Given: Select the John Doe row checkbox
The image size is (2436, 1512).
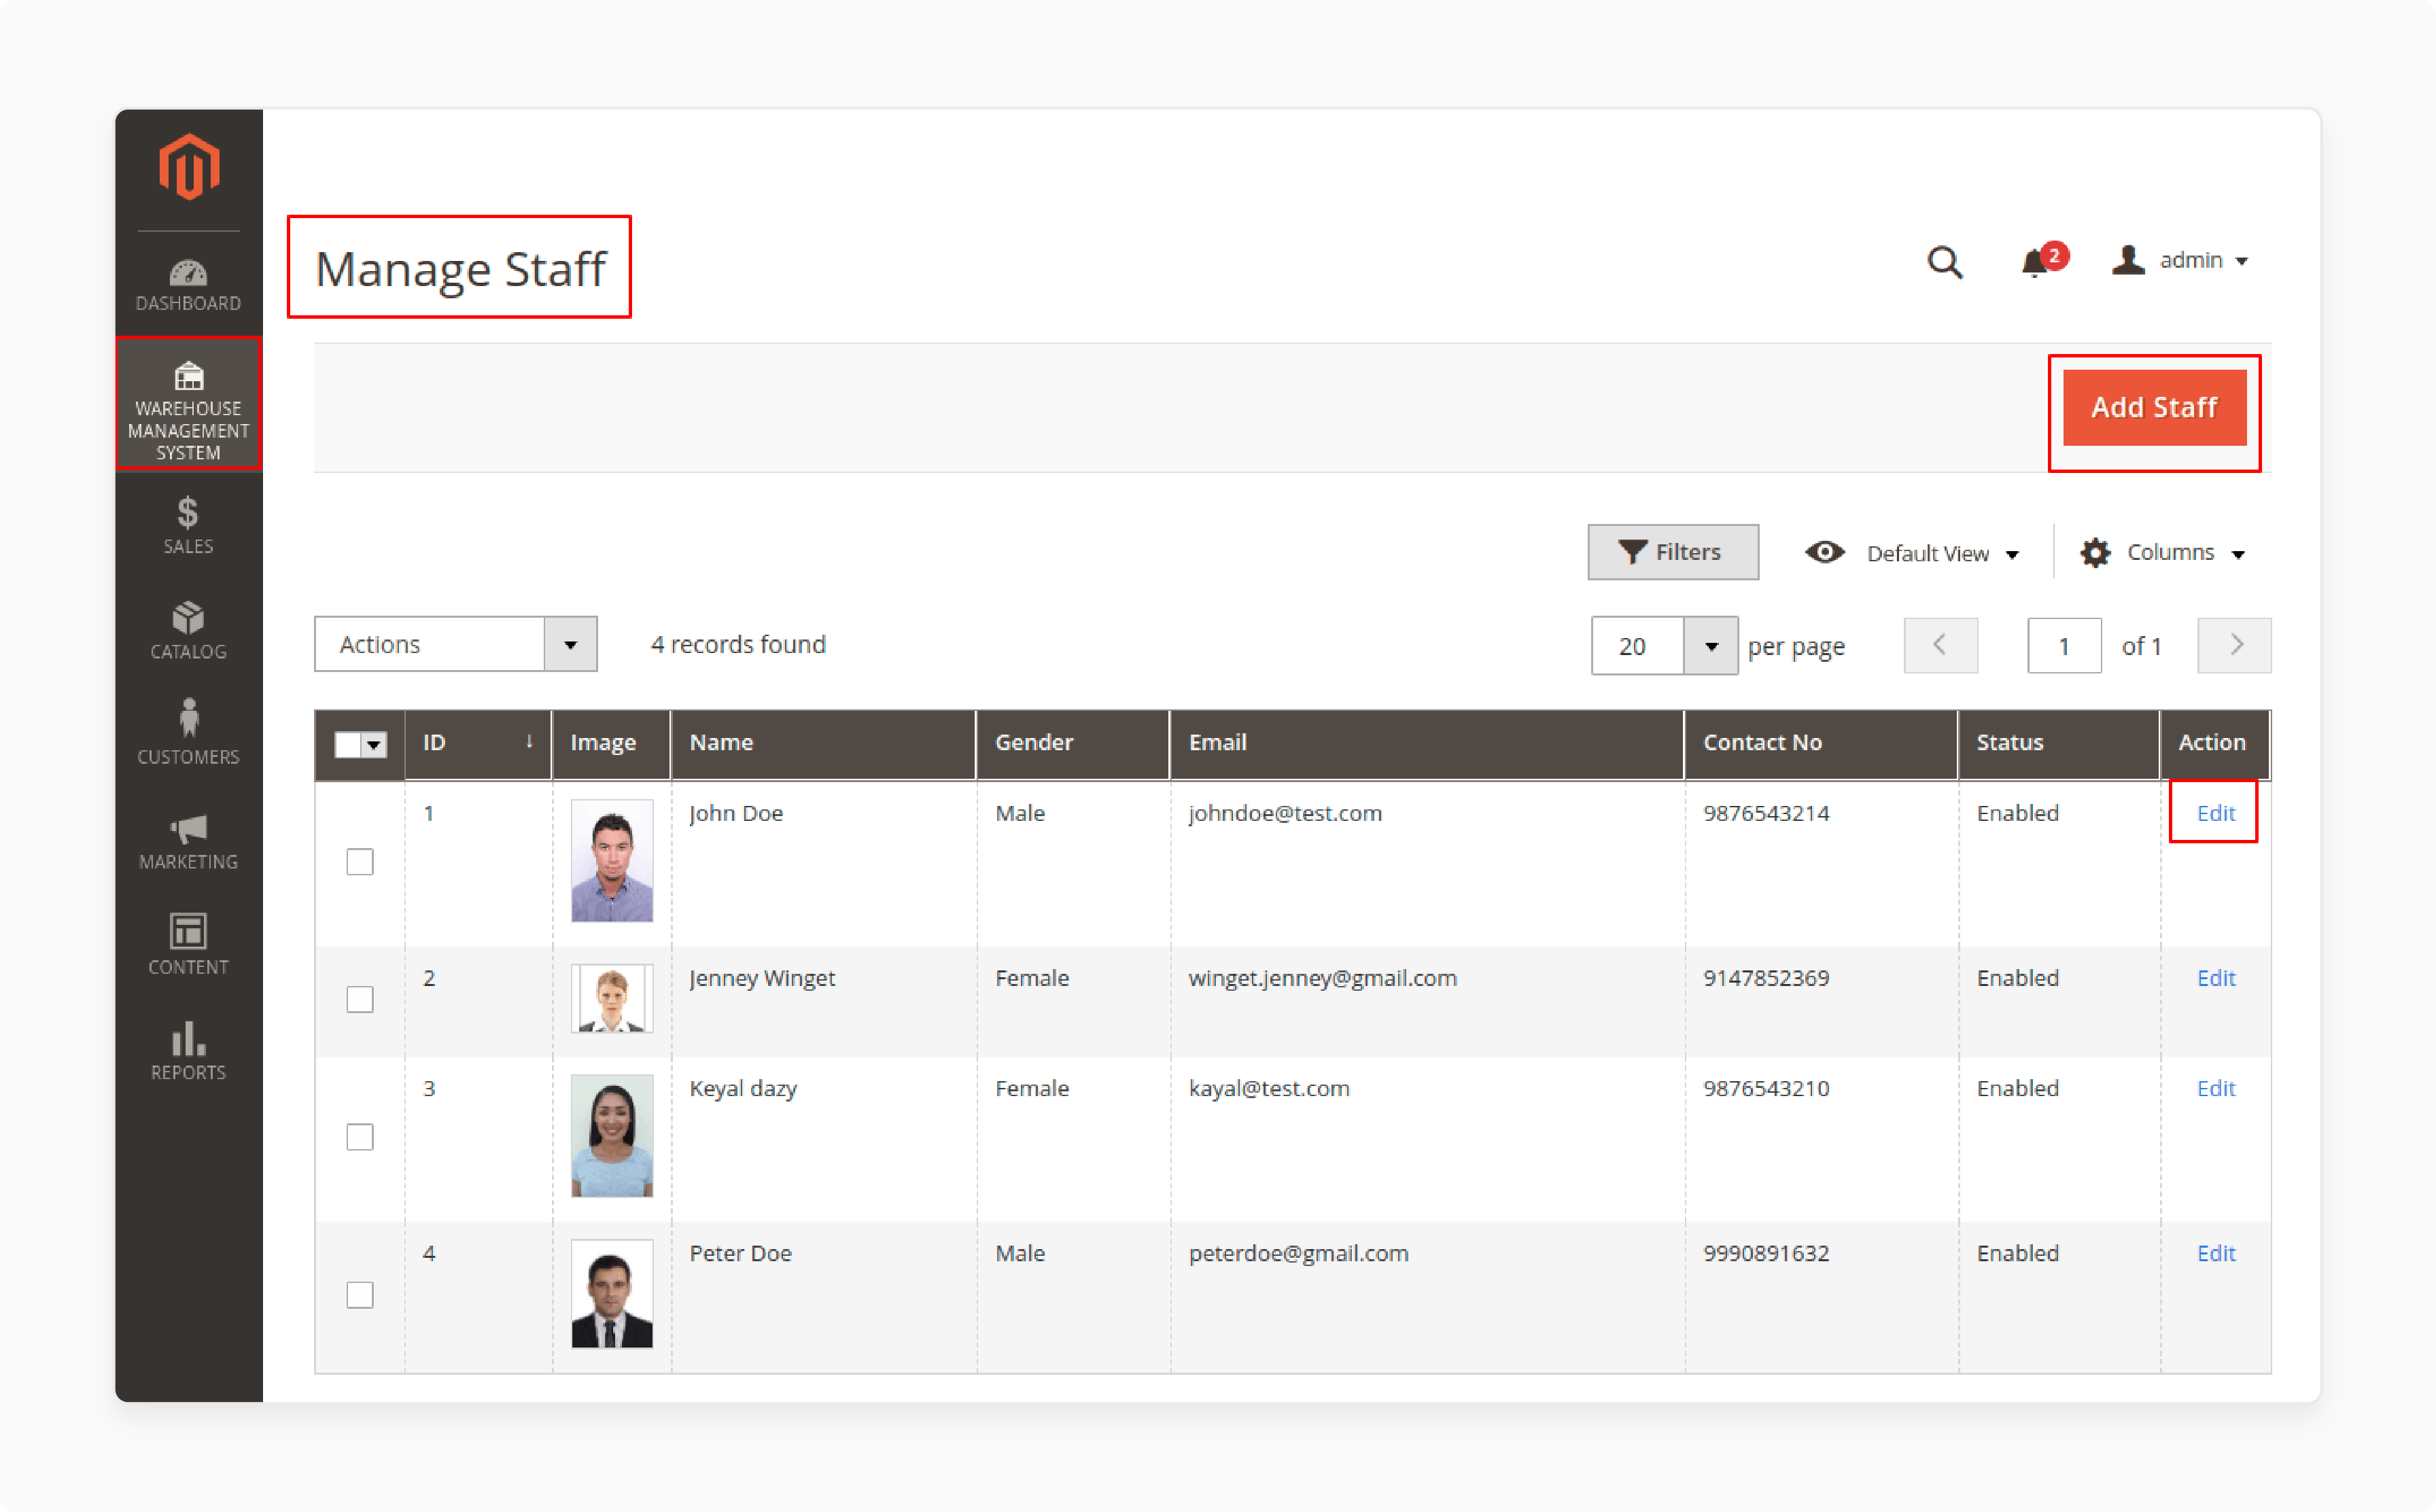Looking at the screenshot, I should [x=360, y=862].
